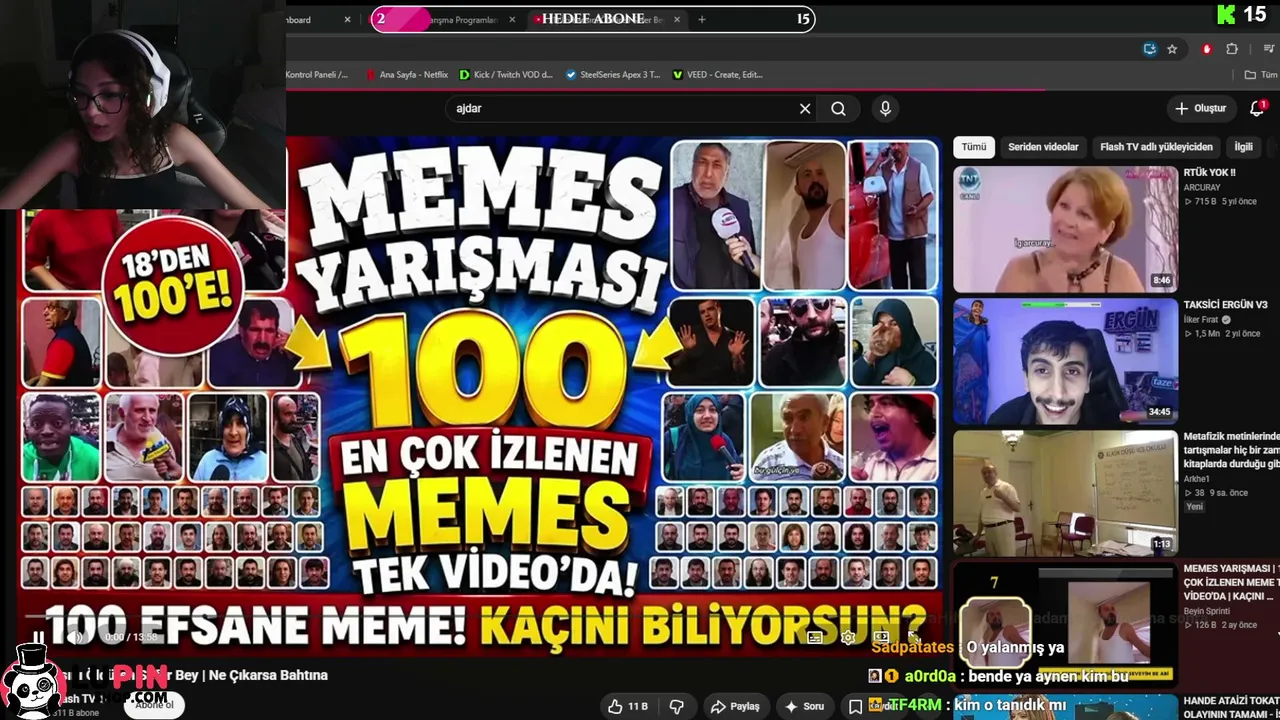Click the Soru ask button

804,706
